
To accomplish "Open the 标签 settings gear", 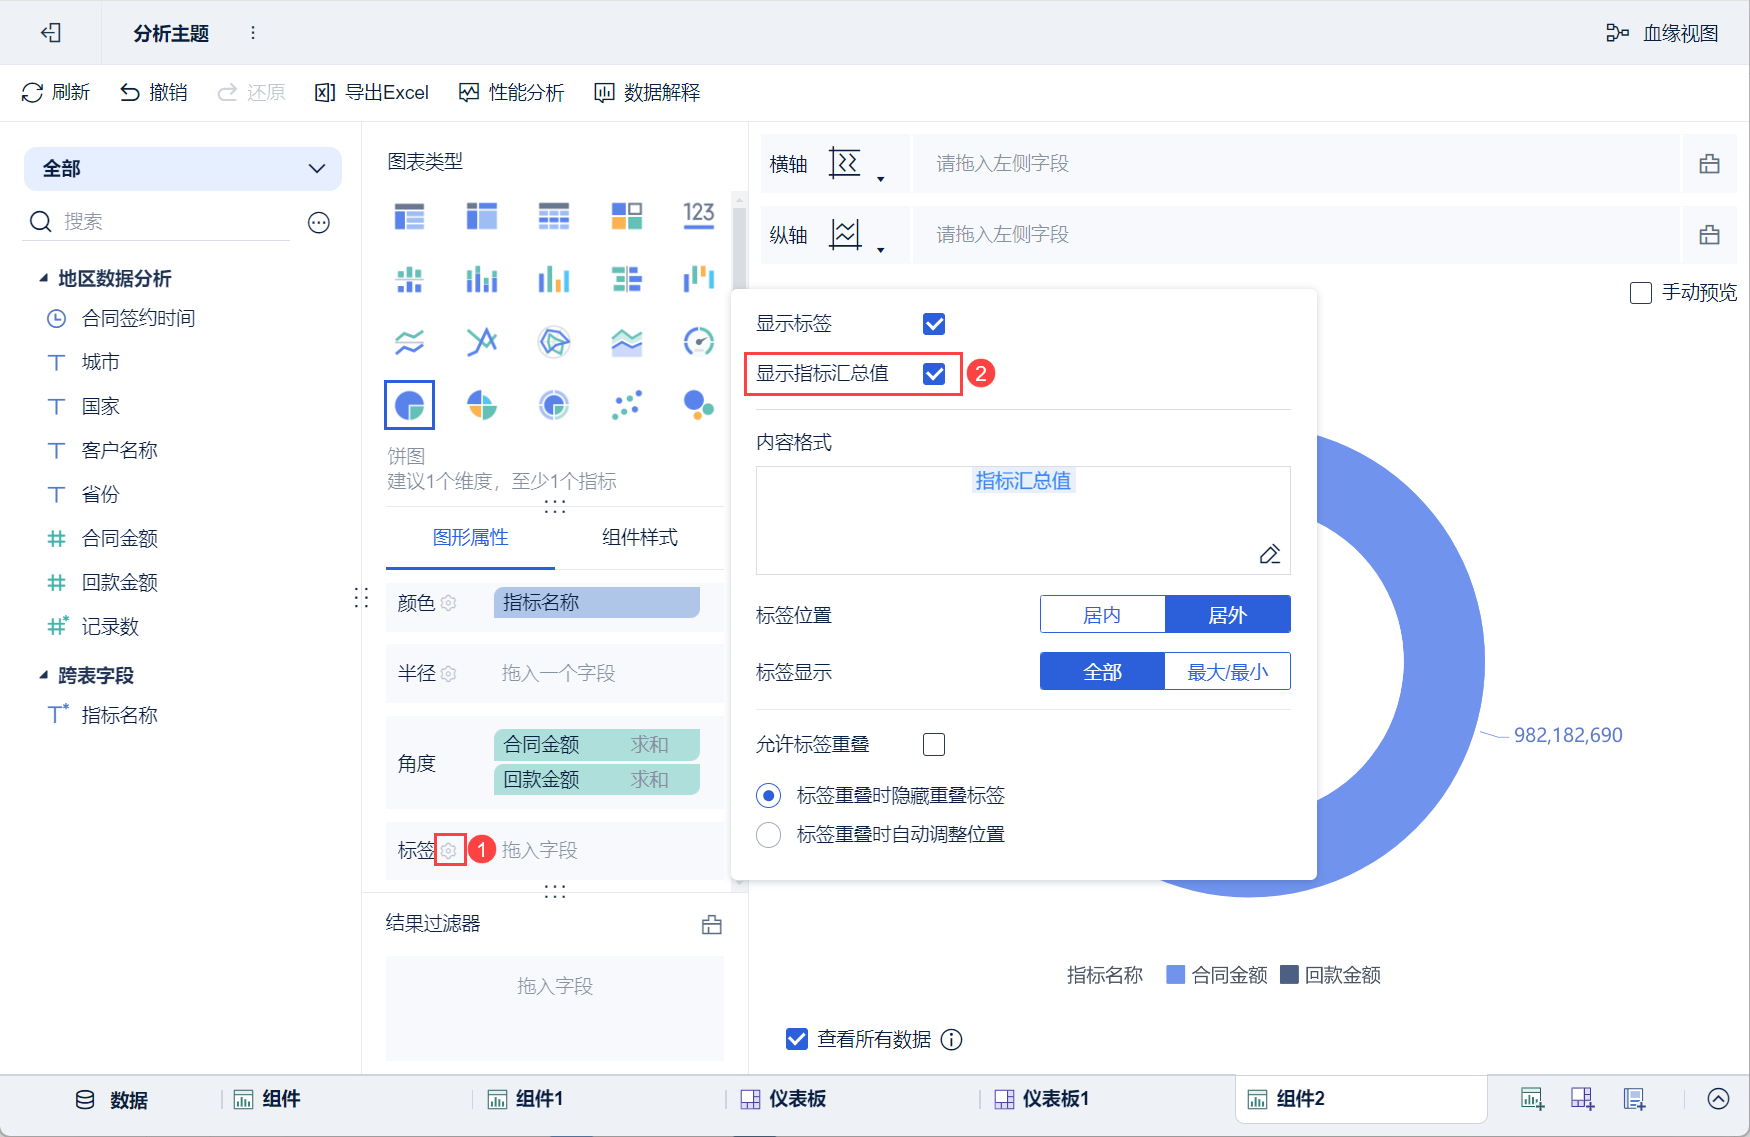I will (x=449, y=850).
